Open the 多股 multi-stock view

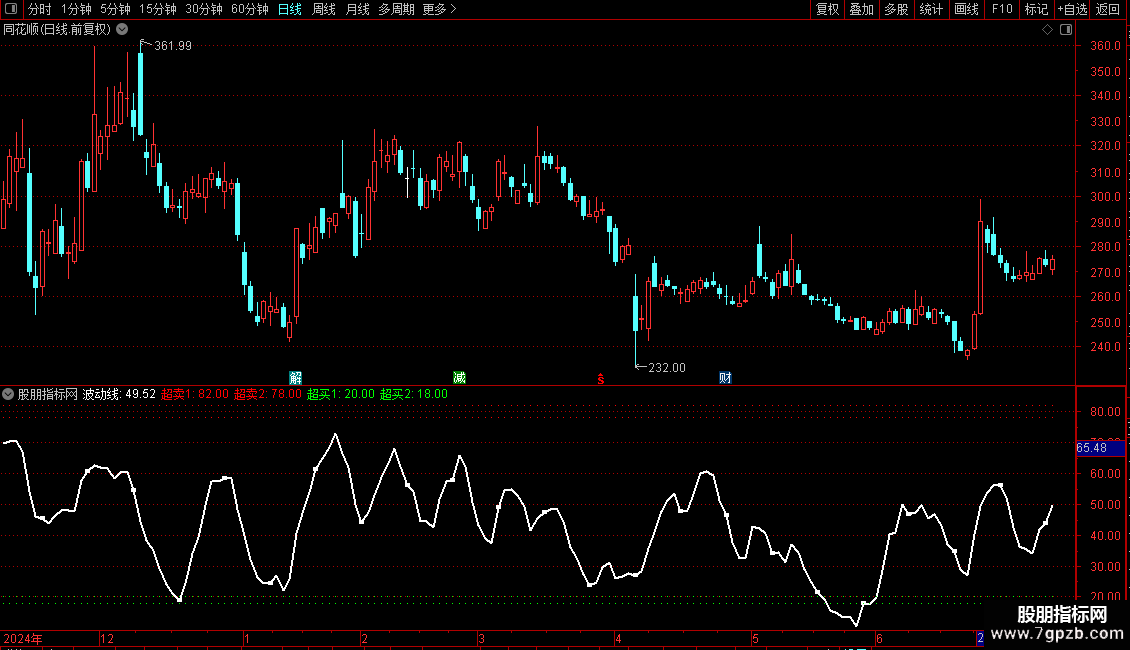[896, 9]
